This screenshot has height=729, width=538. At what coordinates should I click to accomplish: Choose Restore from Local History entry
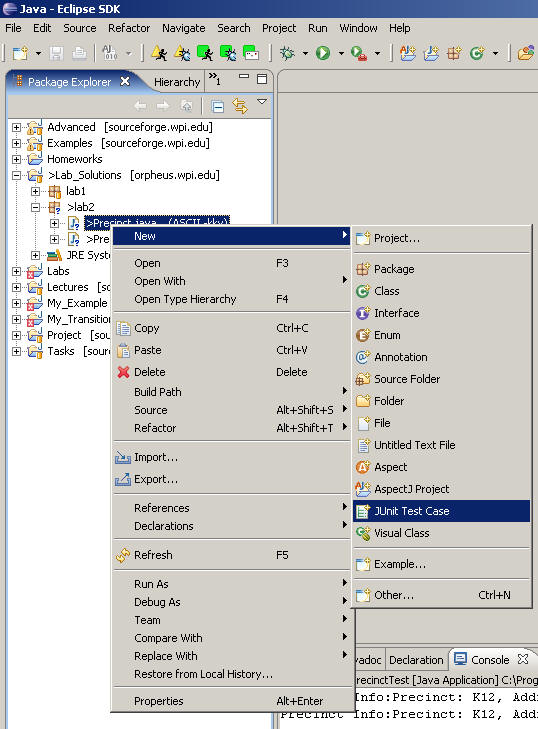[x=231, y=674]
